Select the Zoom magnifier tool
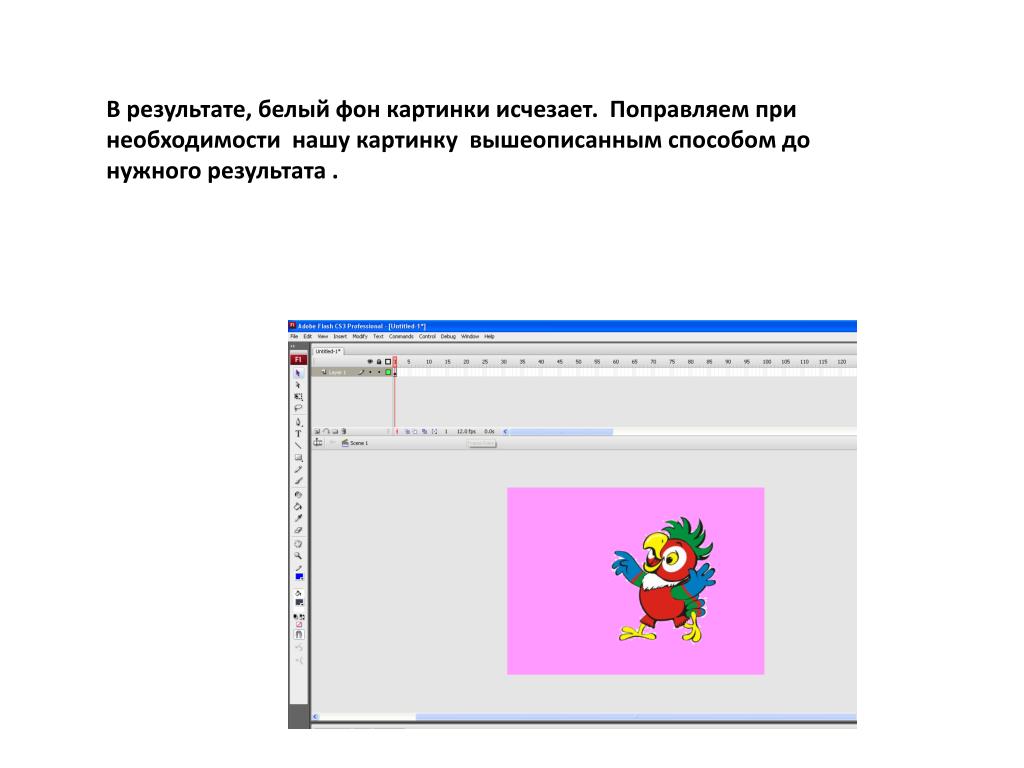Screen dimensions: 1024x768 point(298,556)
